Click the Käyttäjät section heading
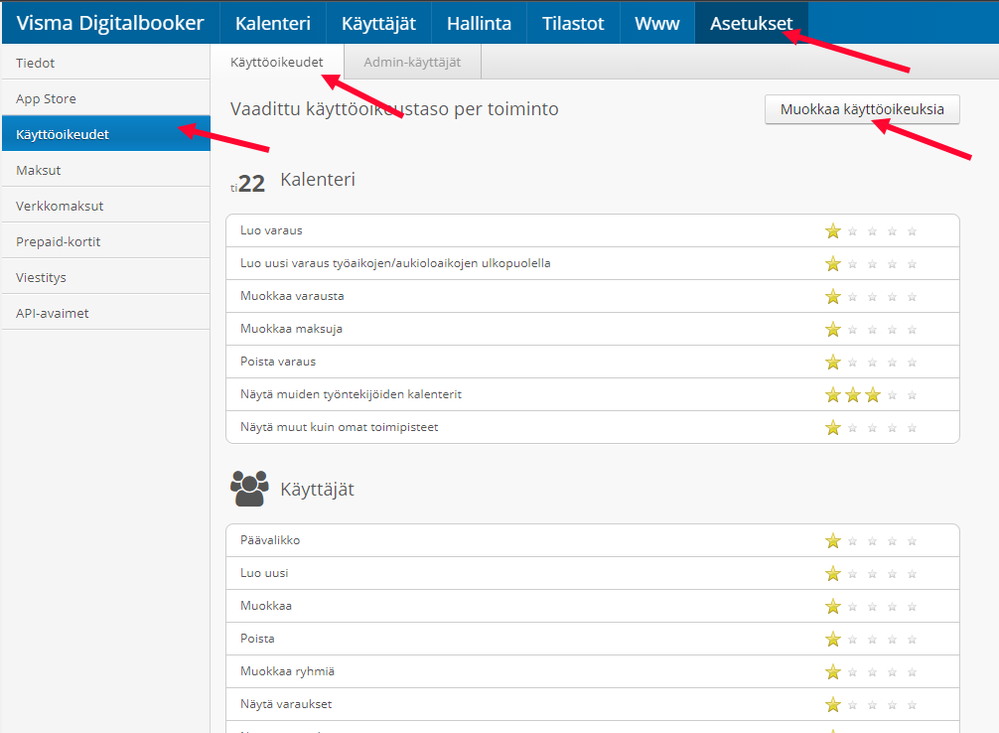 (317, 490)
